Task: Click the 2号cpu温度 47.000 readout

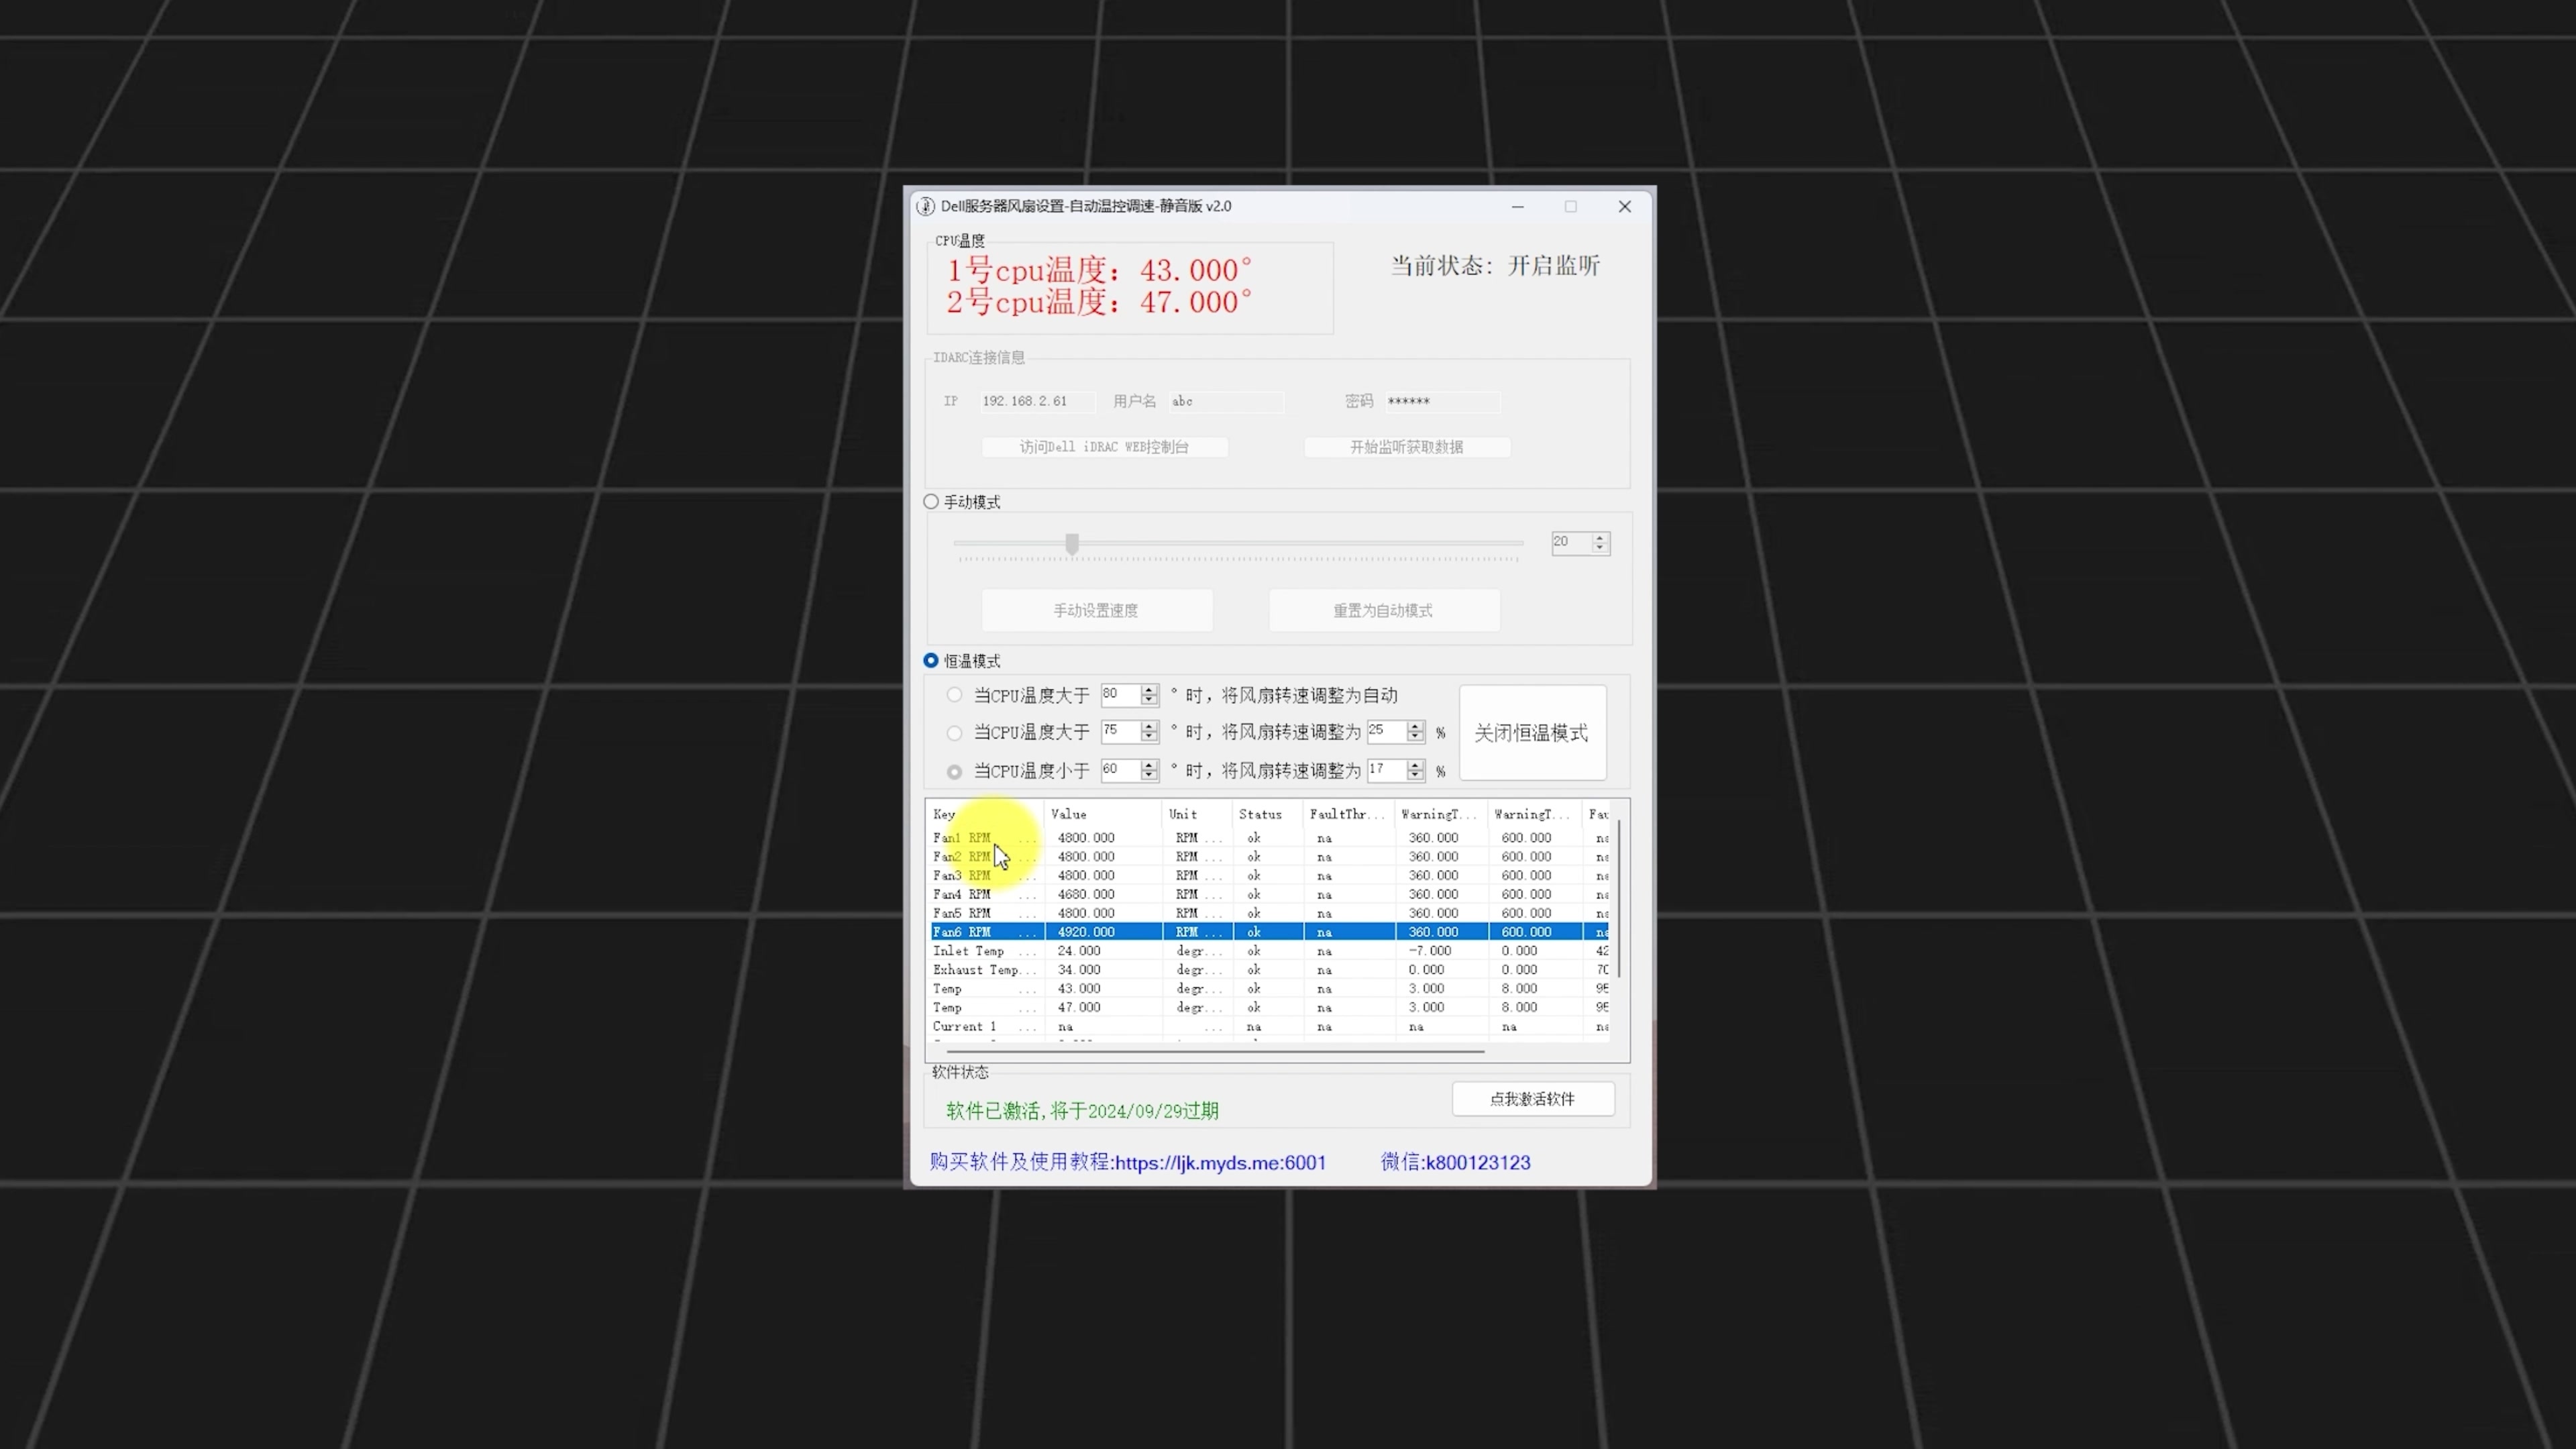Action: (1099, 303)
